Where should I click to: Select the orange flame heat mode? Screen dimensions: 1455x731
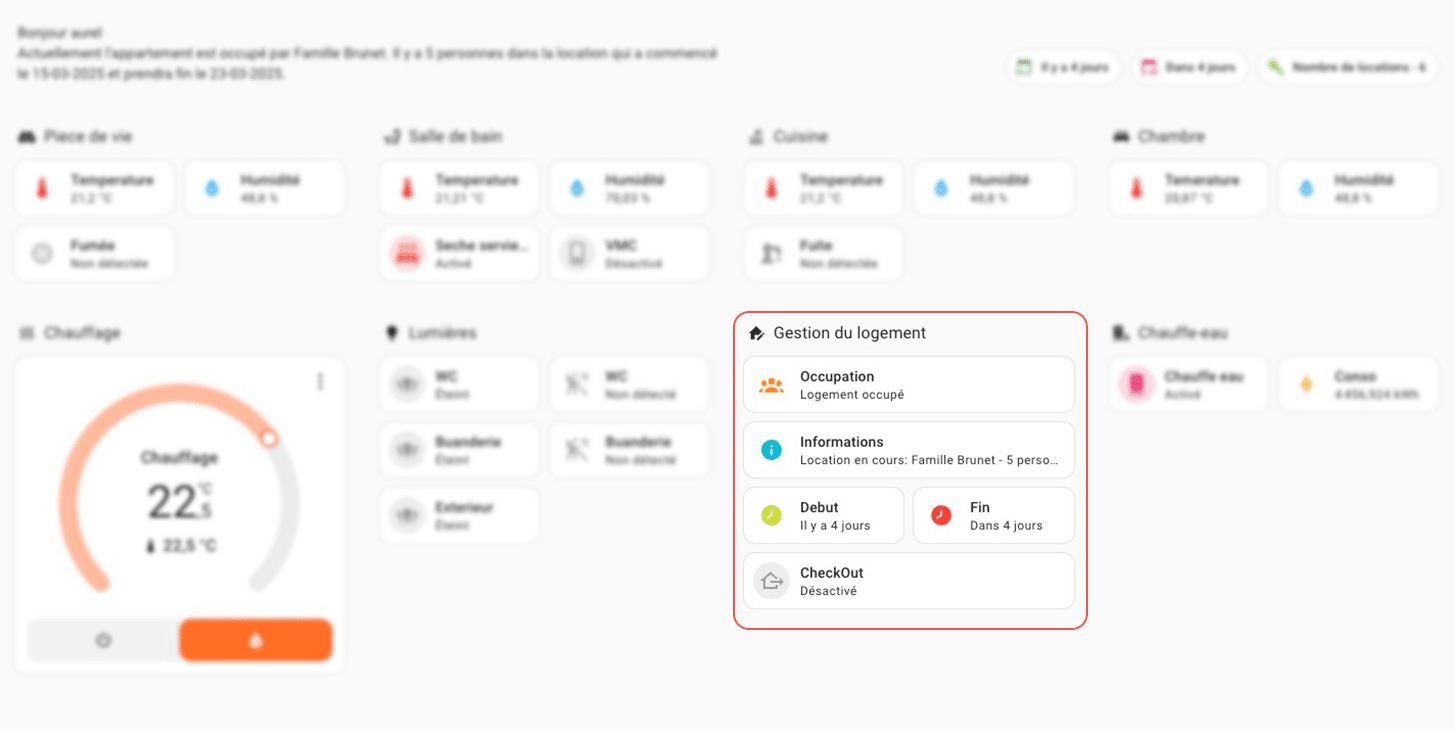coord(256,640)
